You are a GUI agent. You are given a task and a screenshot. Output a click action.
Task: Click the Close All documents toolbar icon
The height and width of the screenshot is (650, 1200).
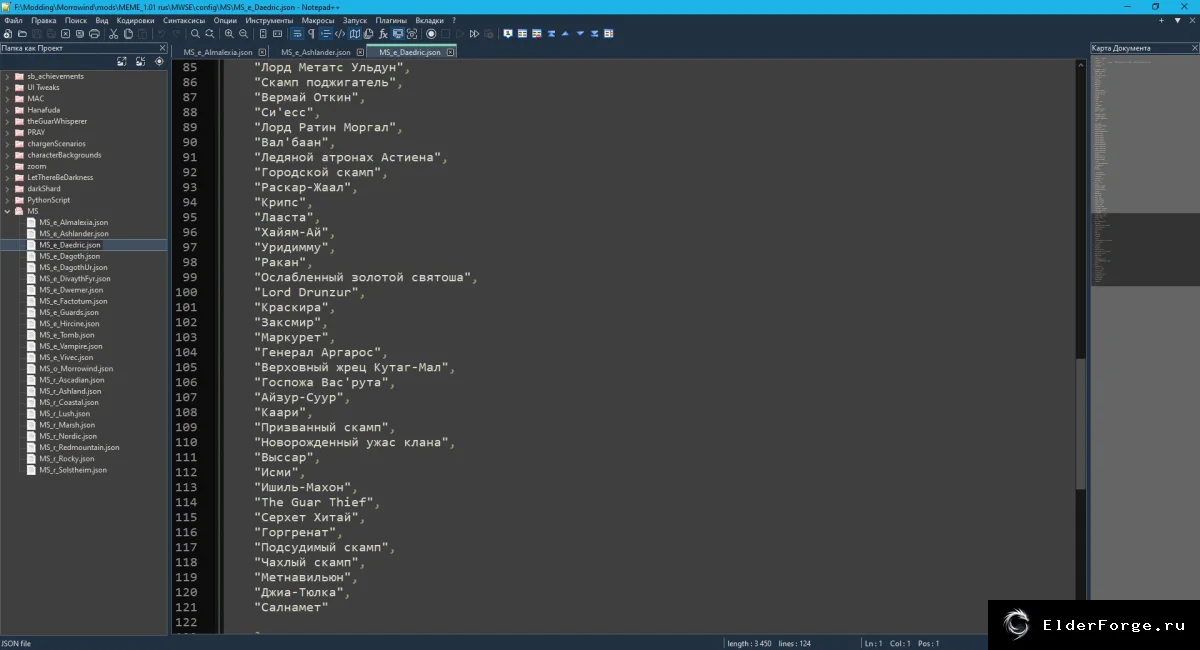tap(80, 34)
